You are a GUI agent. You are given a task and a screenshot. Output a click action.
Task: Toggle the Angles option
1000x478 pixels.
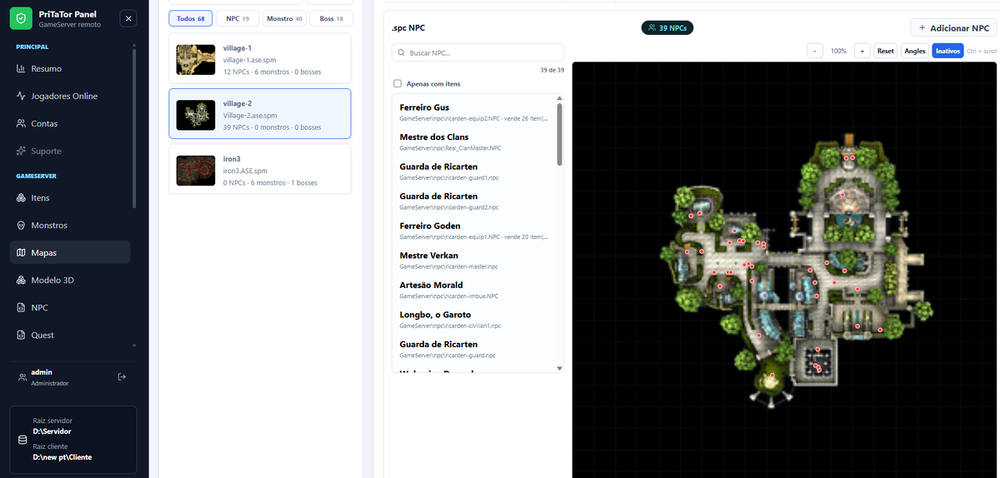[x=915, y=51]
